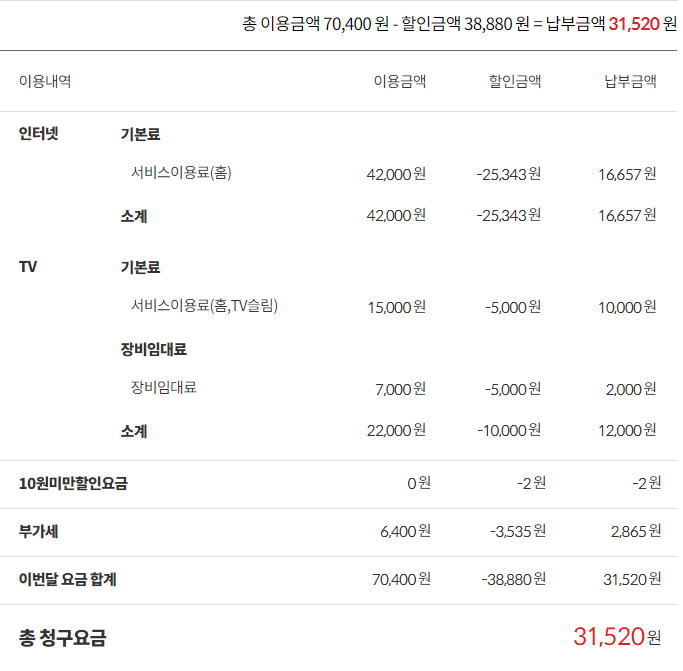Click the 할인금액 column header
This screenshot has width=683, height=671.
(515, 82)
